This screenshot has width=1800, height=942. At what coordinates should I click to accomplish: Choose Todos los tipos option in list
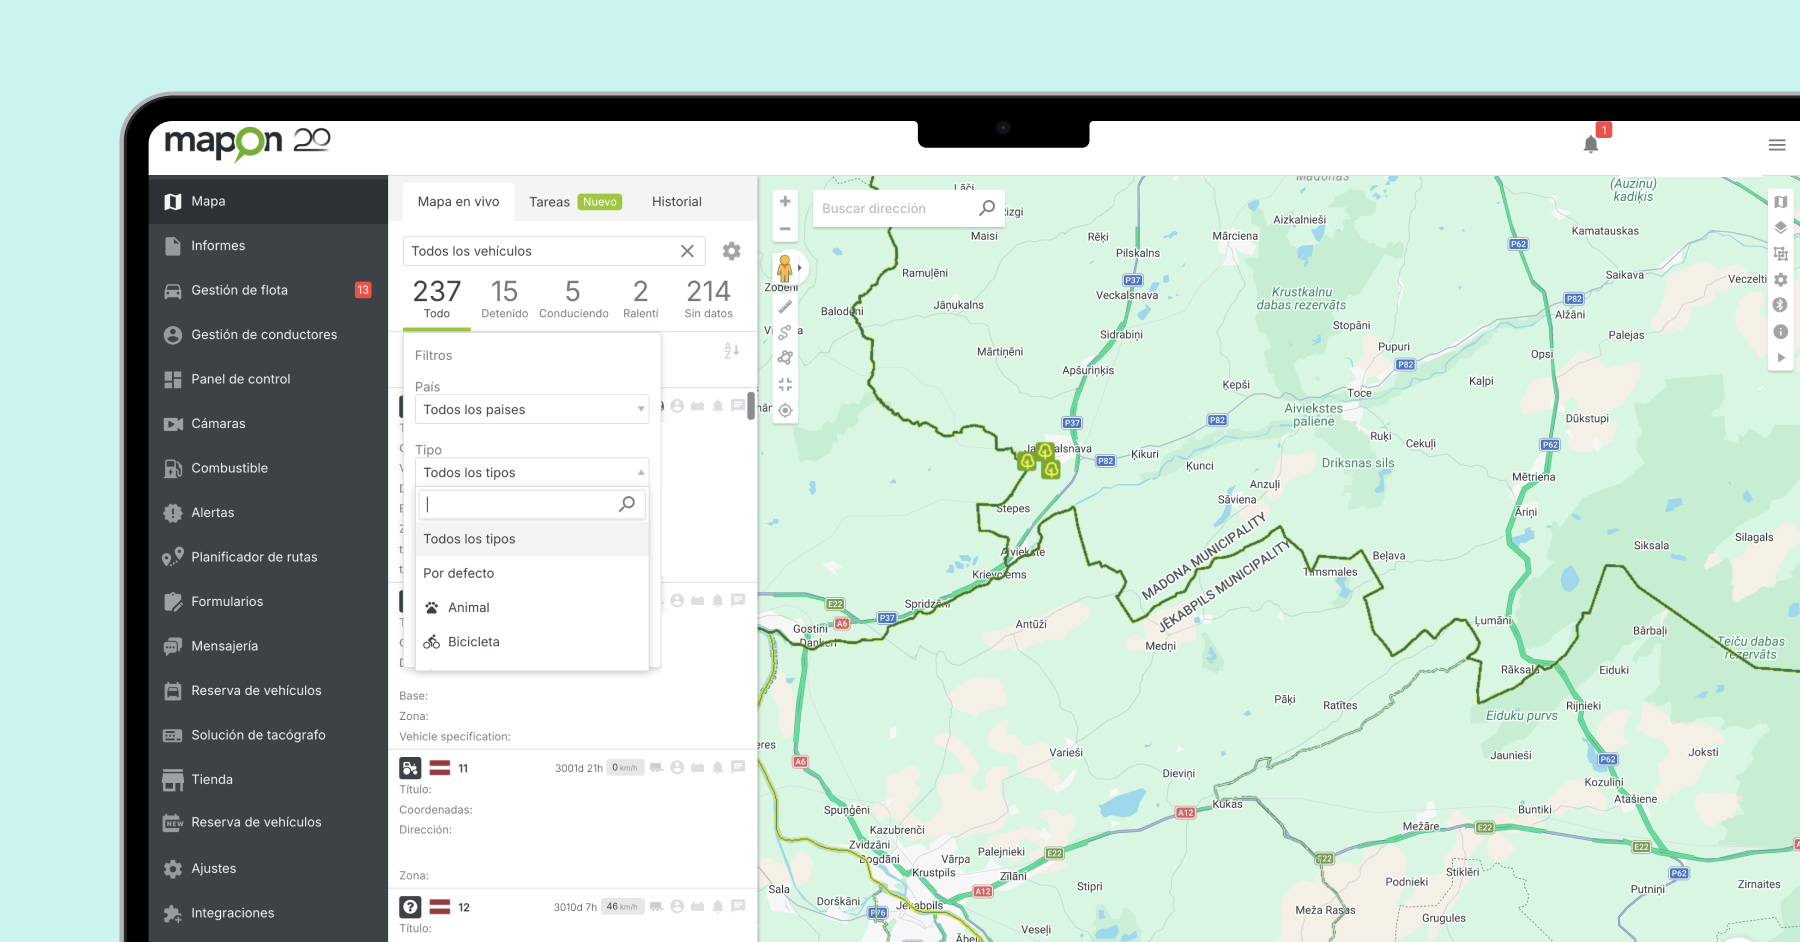[x=532, y=539]
